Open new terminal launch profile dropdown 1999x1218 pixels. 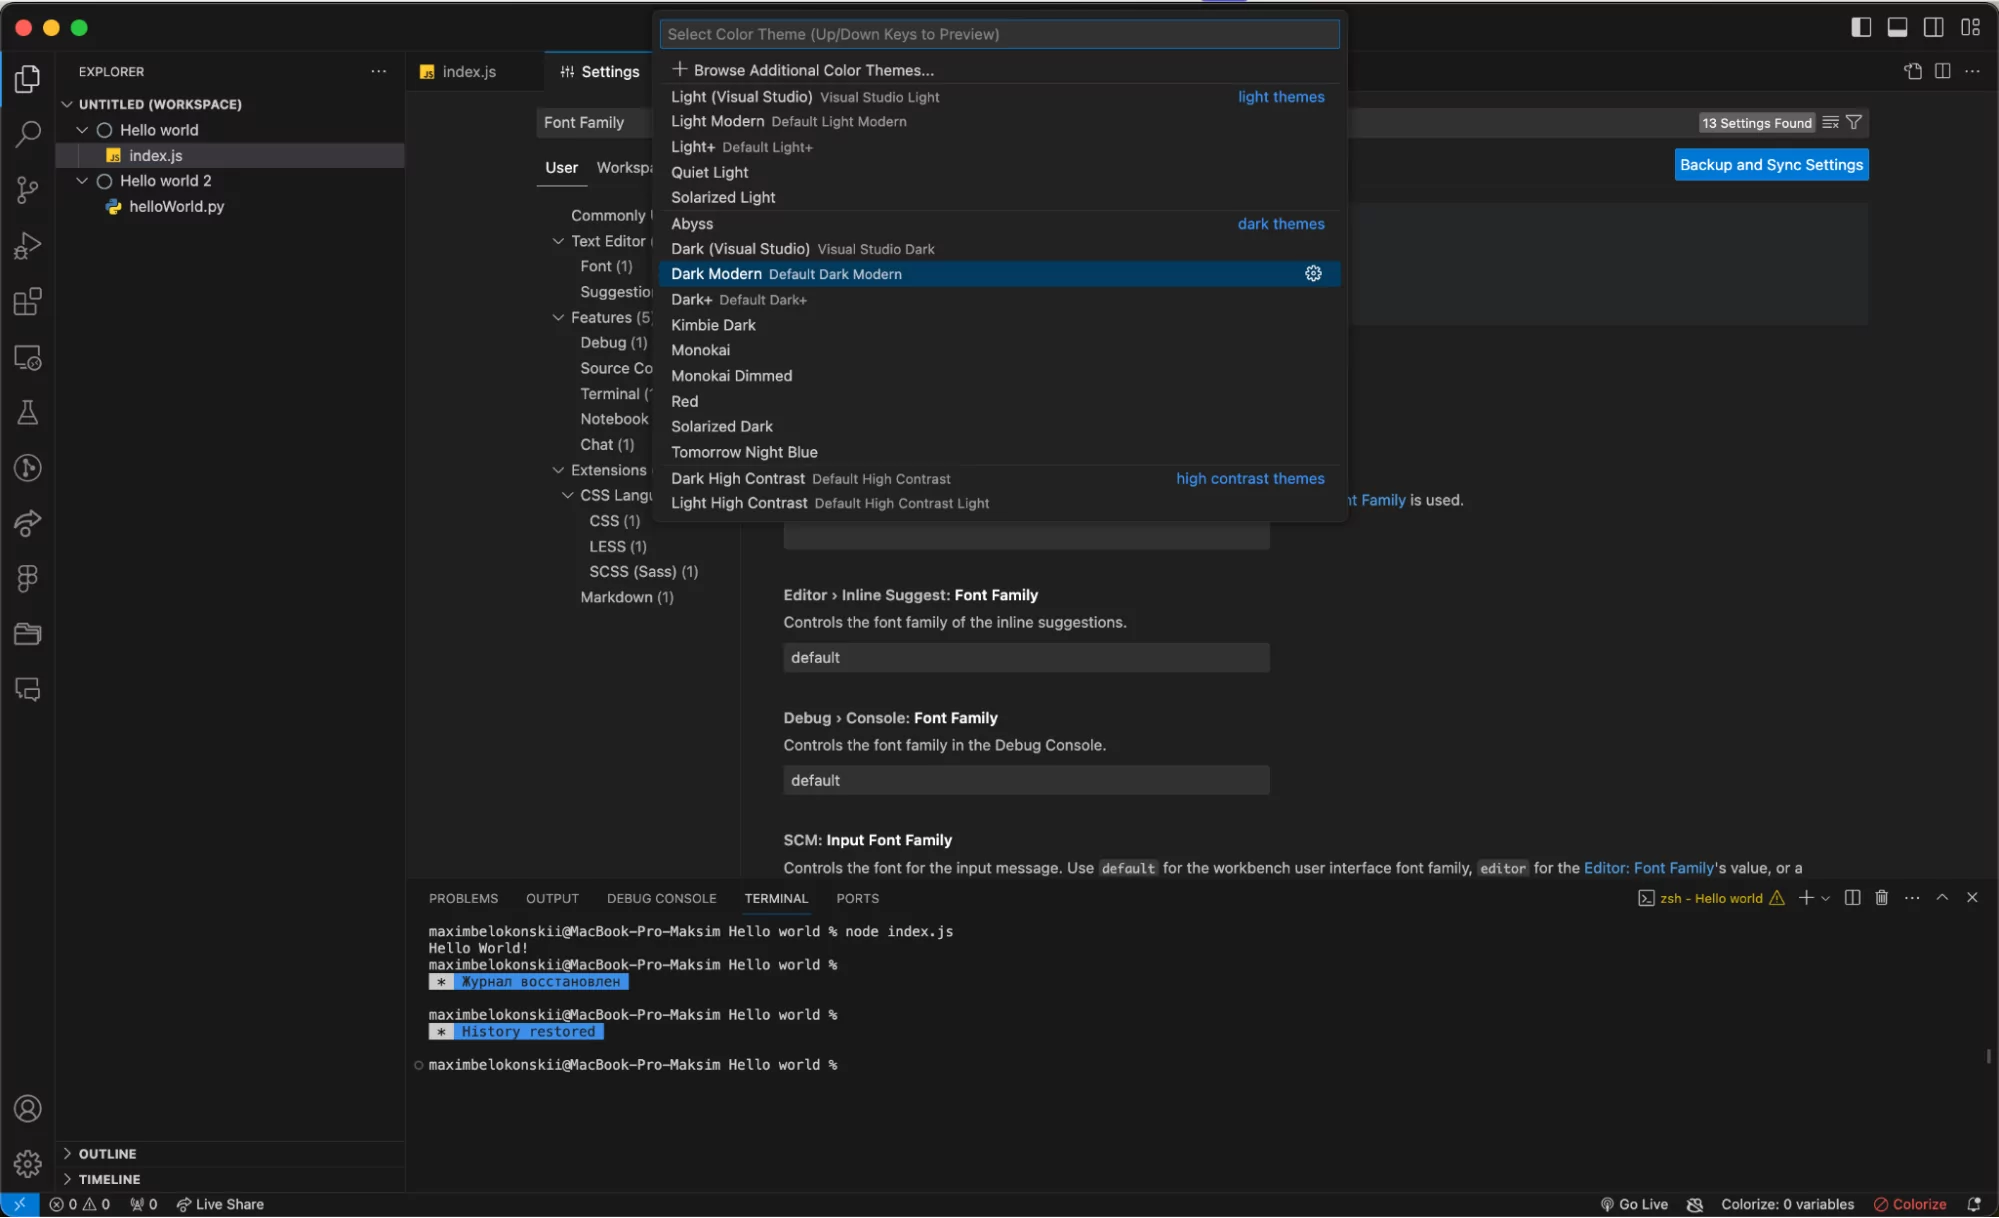coord(1826,898)
